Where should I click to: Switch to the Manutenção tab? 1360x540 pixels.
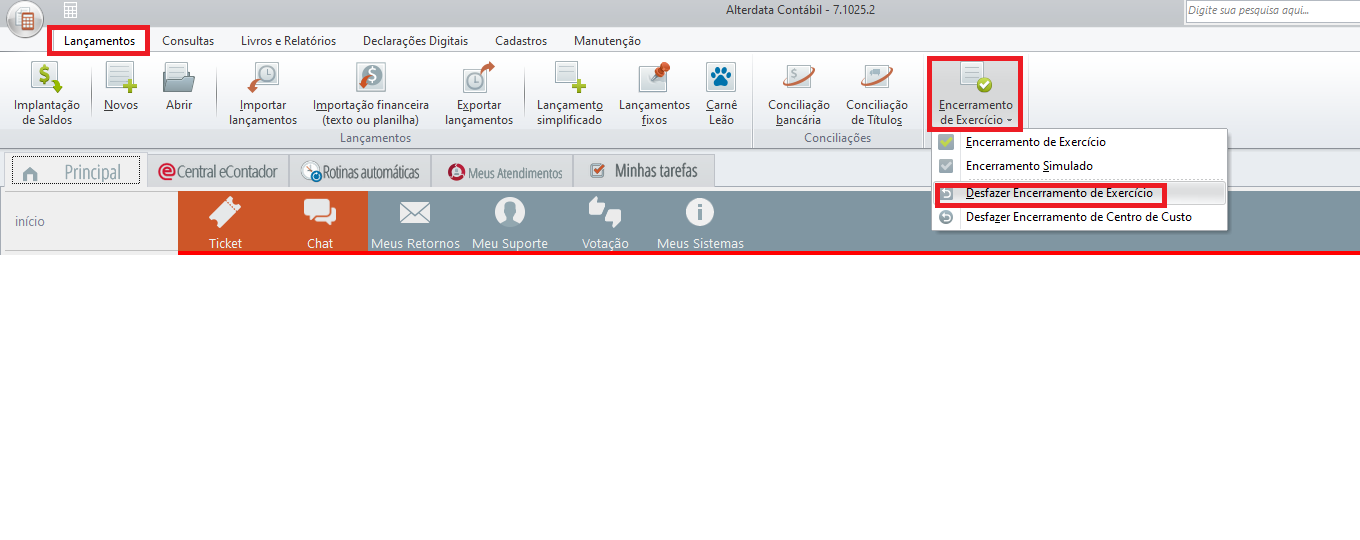click(607, 41)
